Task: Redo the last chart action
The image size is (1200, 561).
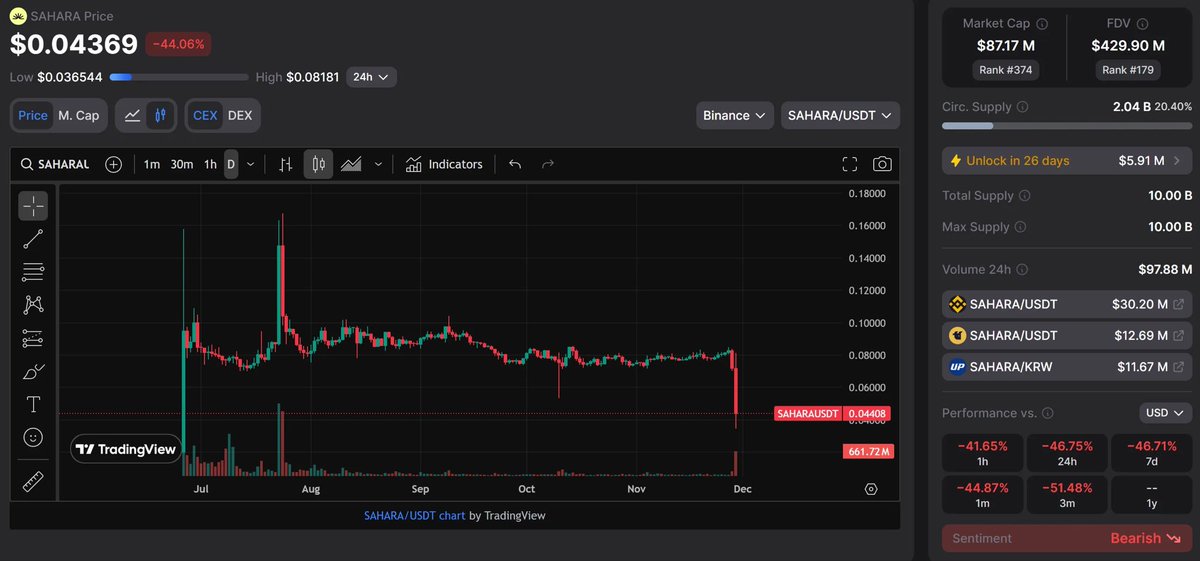Action: [x=547, y=164]
